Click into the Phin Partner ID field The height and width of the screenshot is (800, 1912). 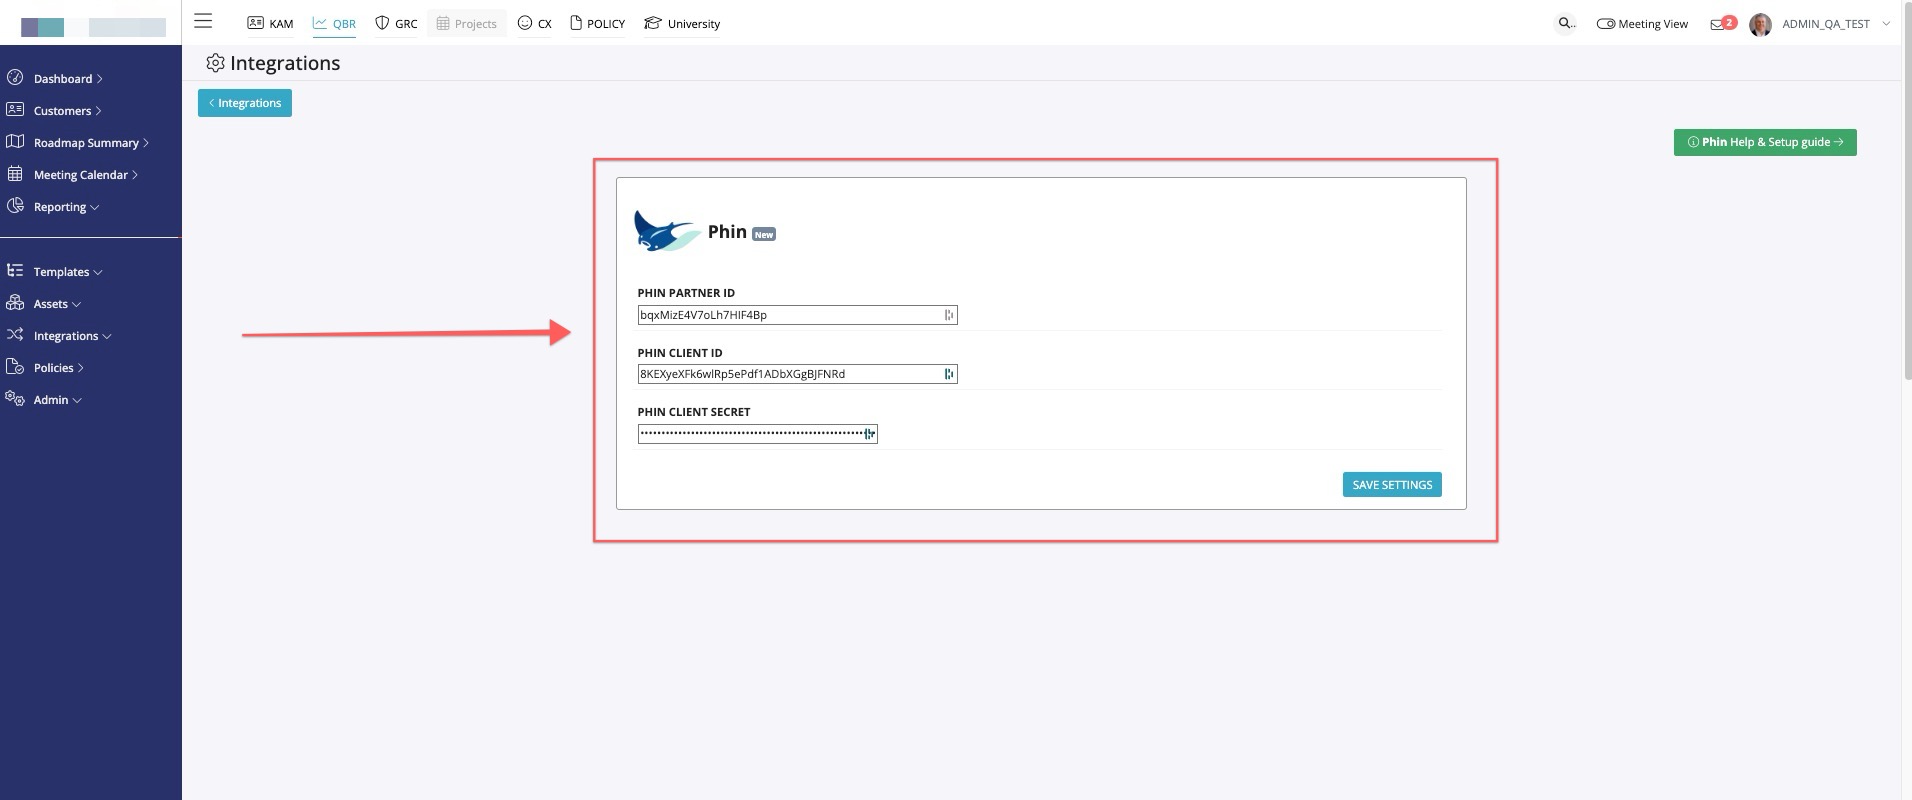(797, 315)
